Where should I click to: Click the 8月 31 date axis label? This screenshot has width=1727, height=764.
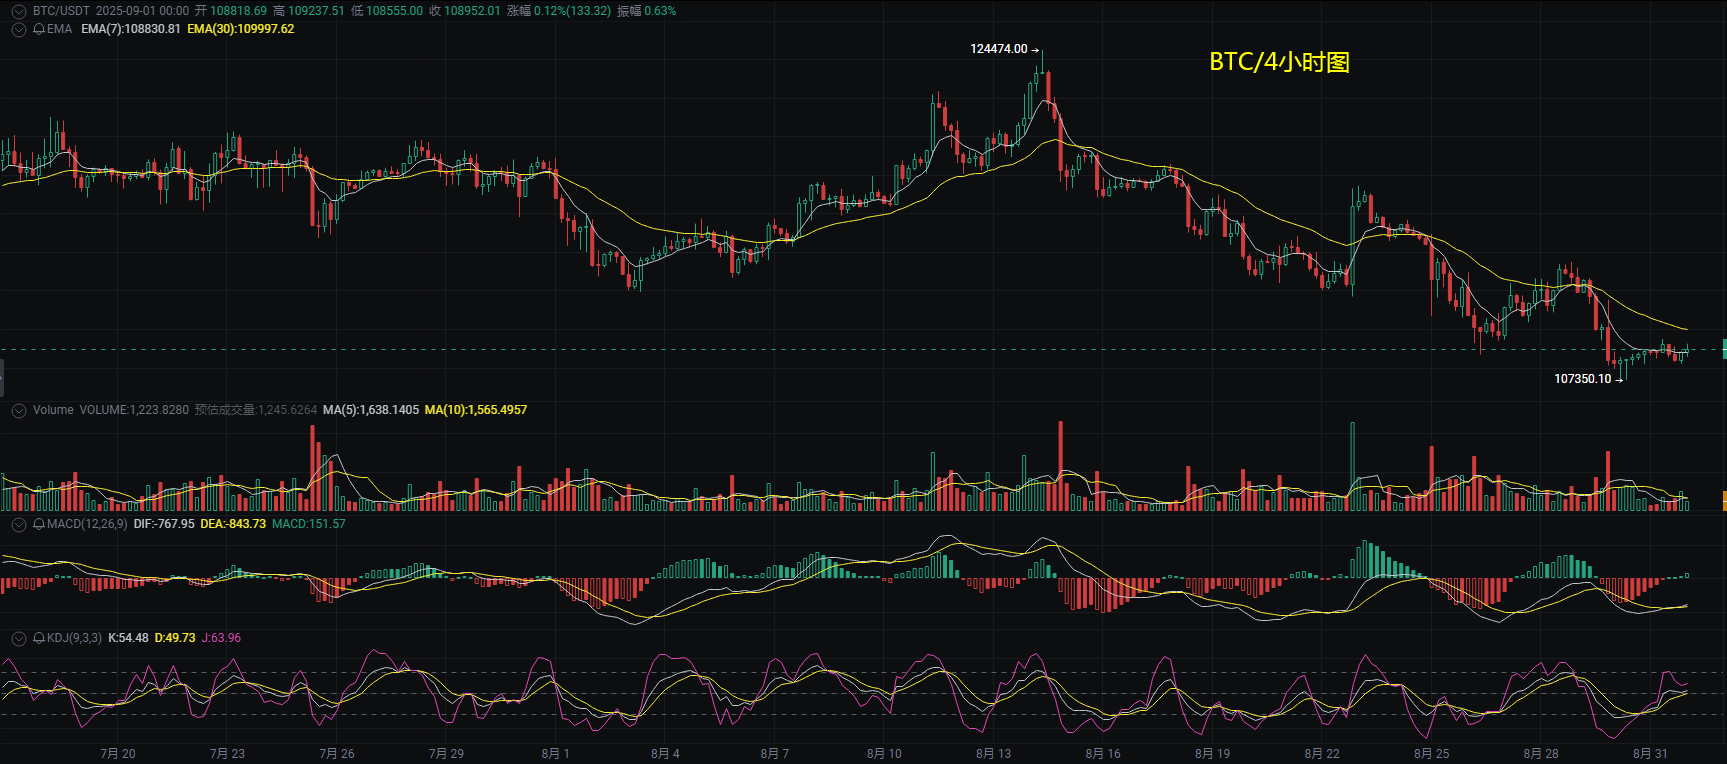tap(1650, 754)
